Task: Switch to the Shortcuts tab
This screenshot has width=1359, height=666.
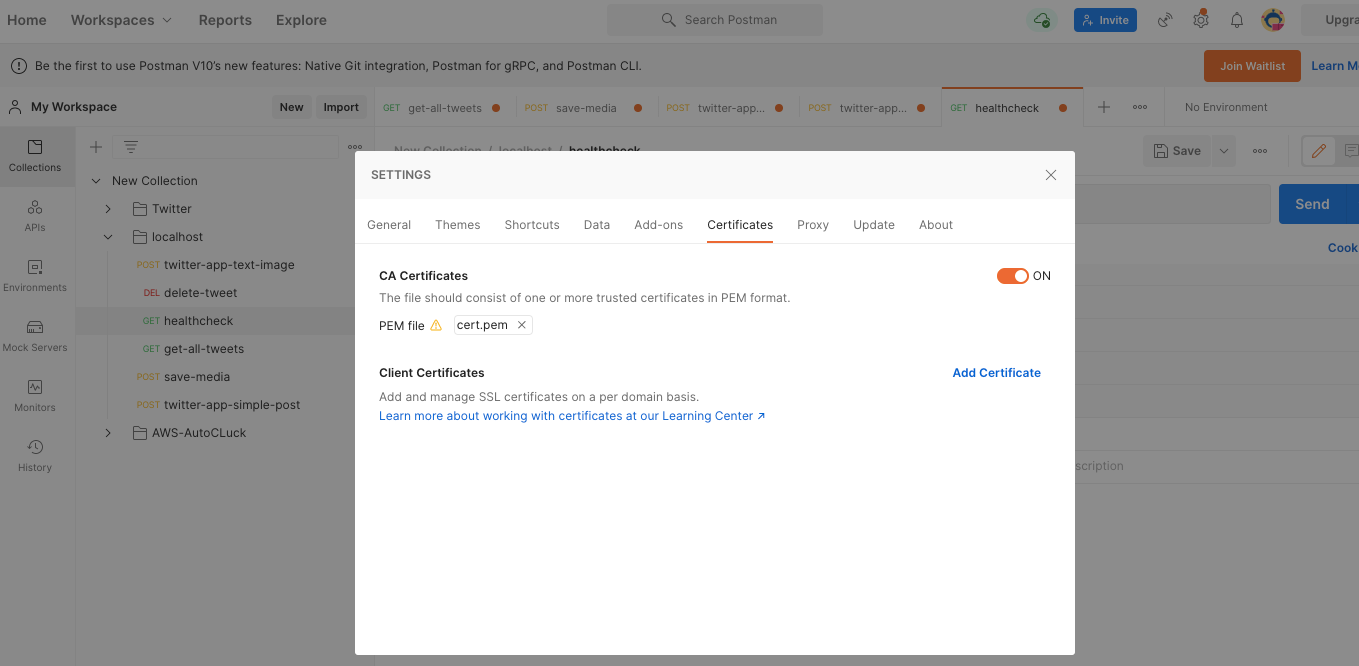Action: [532, 225]
